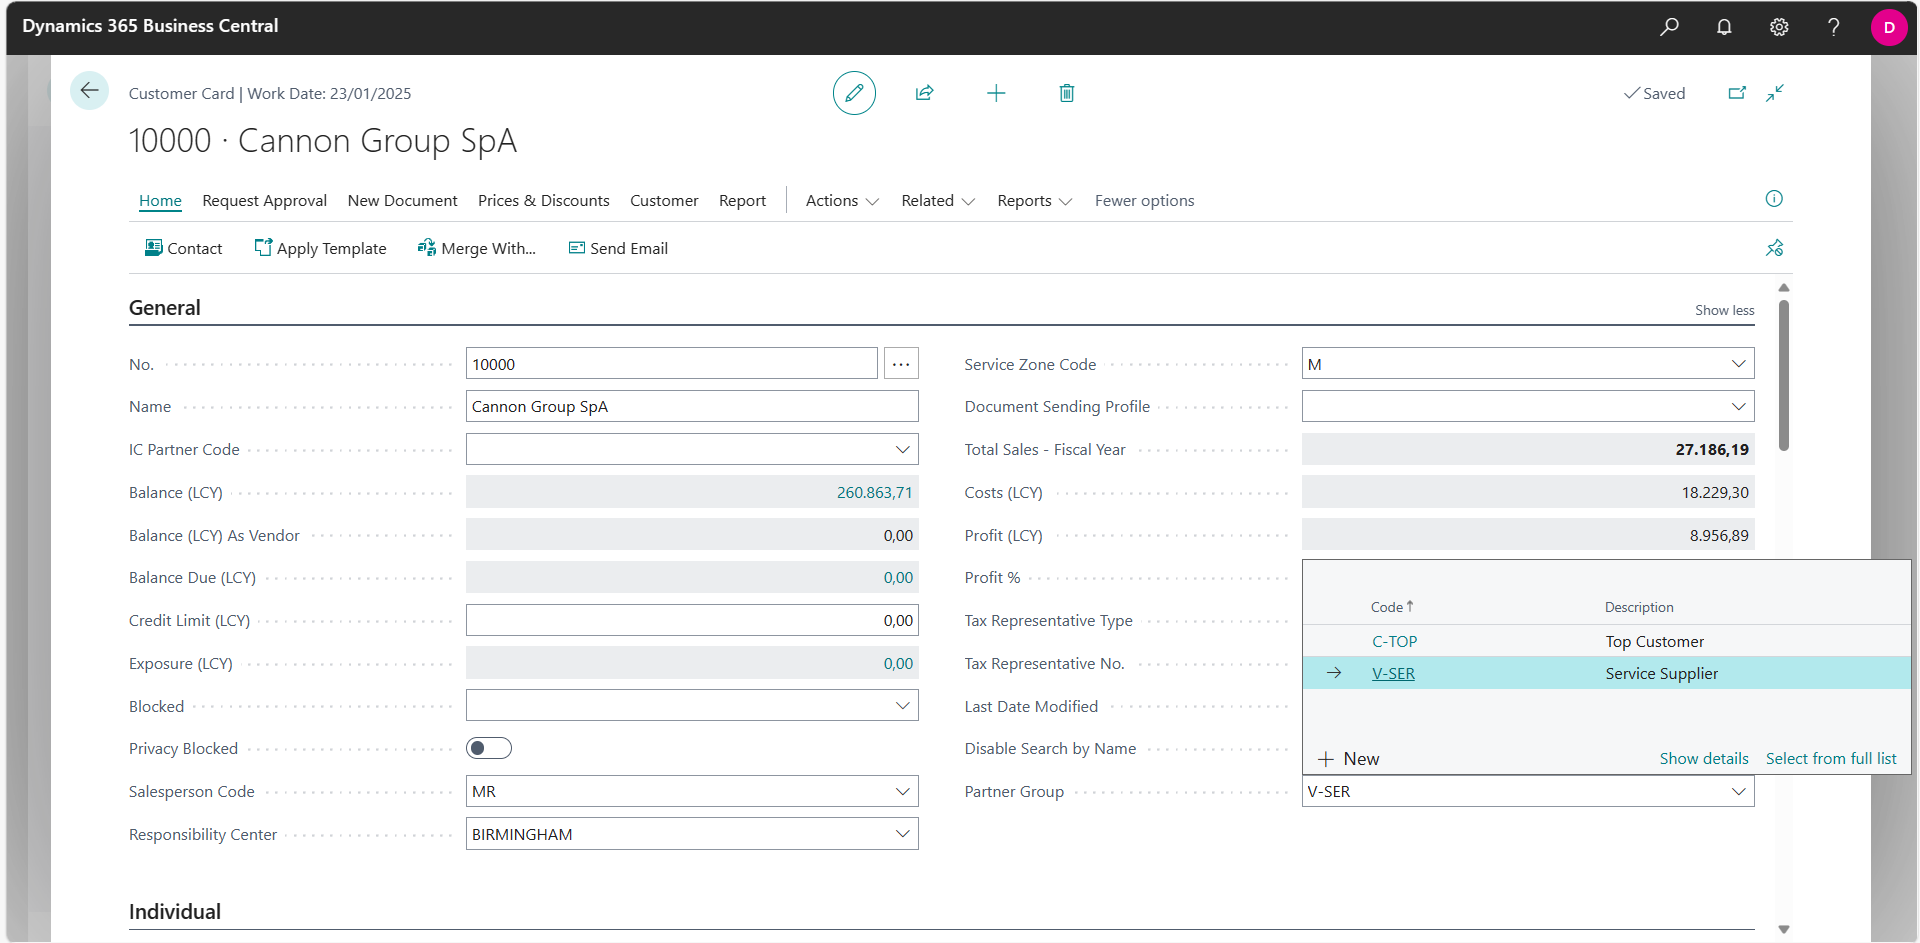Click the scrollbar up arrow
1920x943 pixels.
click(x=1784, y=288)
